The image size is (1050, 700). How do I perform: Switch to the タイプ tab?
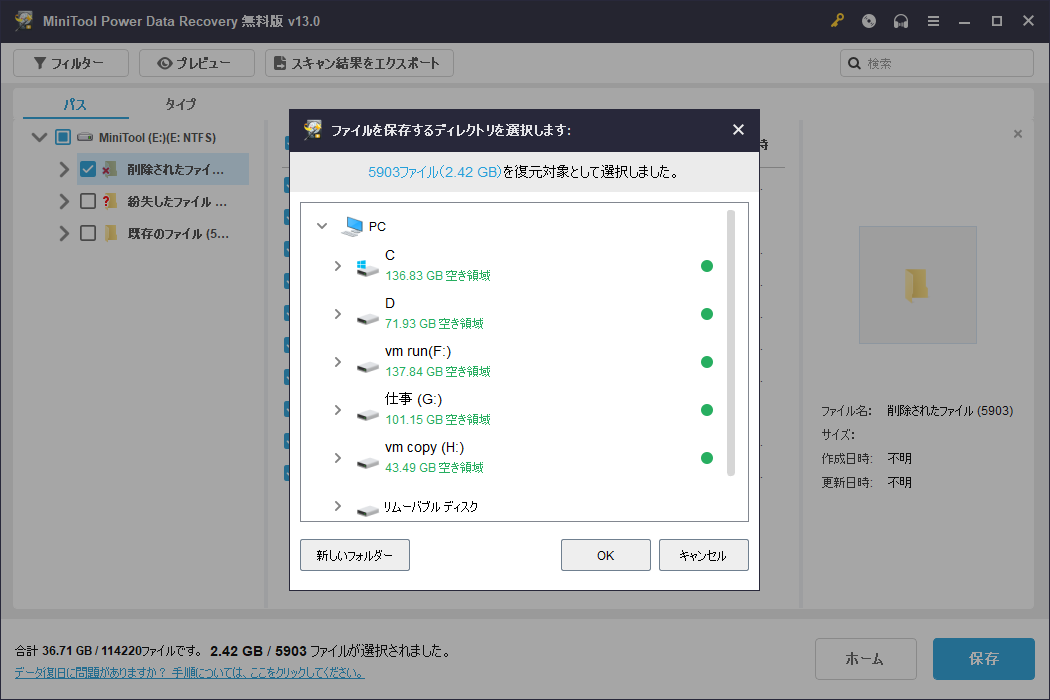(180, 104)
